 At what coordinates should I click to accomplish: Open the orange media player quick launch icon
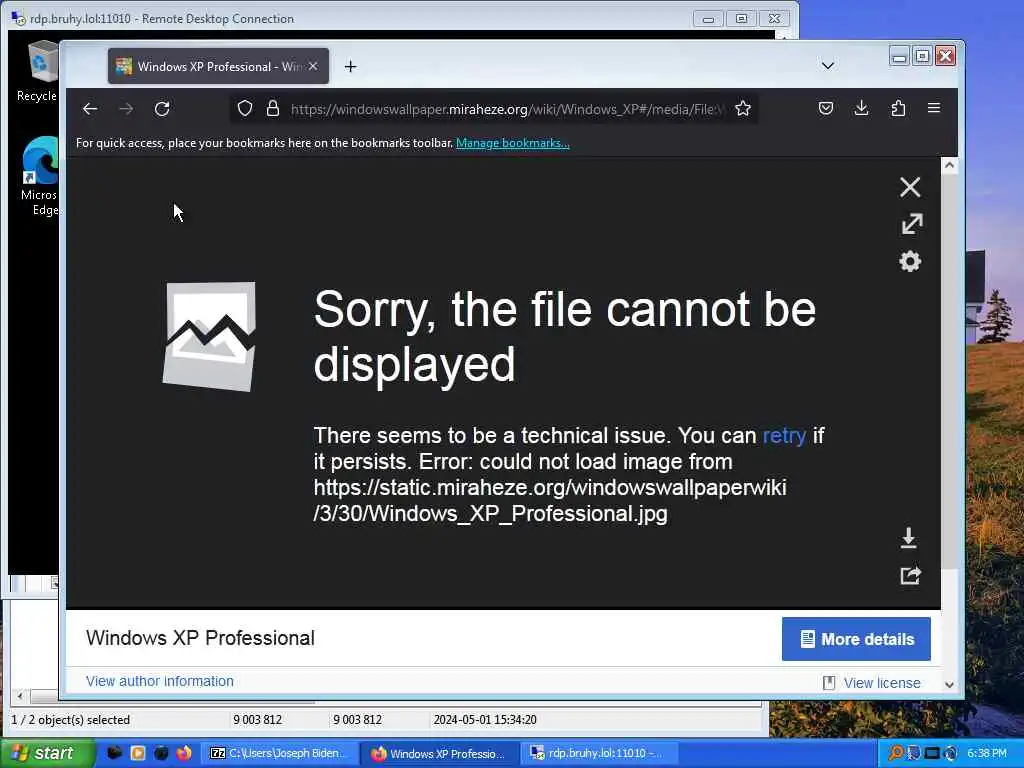(x=138, y=753)
